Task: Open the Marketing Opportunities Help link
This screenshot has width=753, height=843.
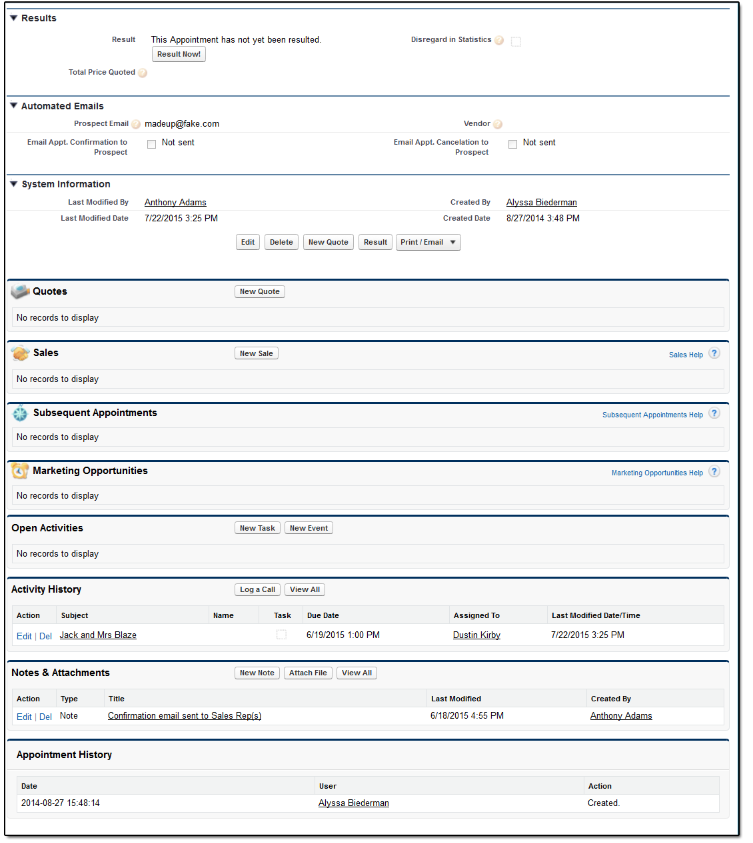Action: [x=657, y=473]
